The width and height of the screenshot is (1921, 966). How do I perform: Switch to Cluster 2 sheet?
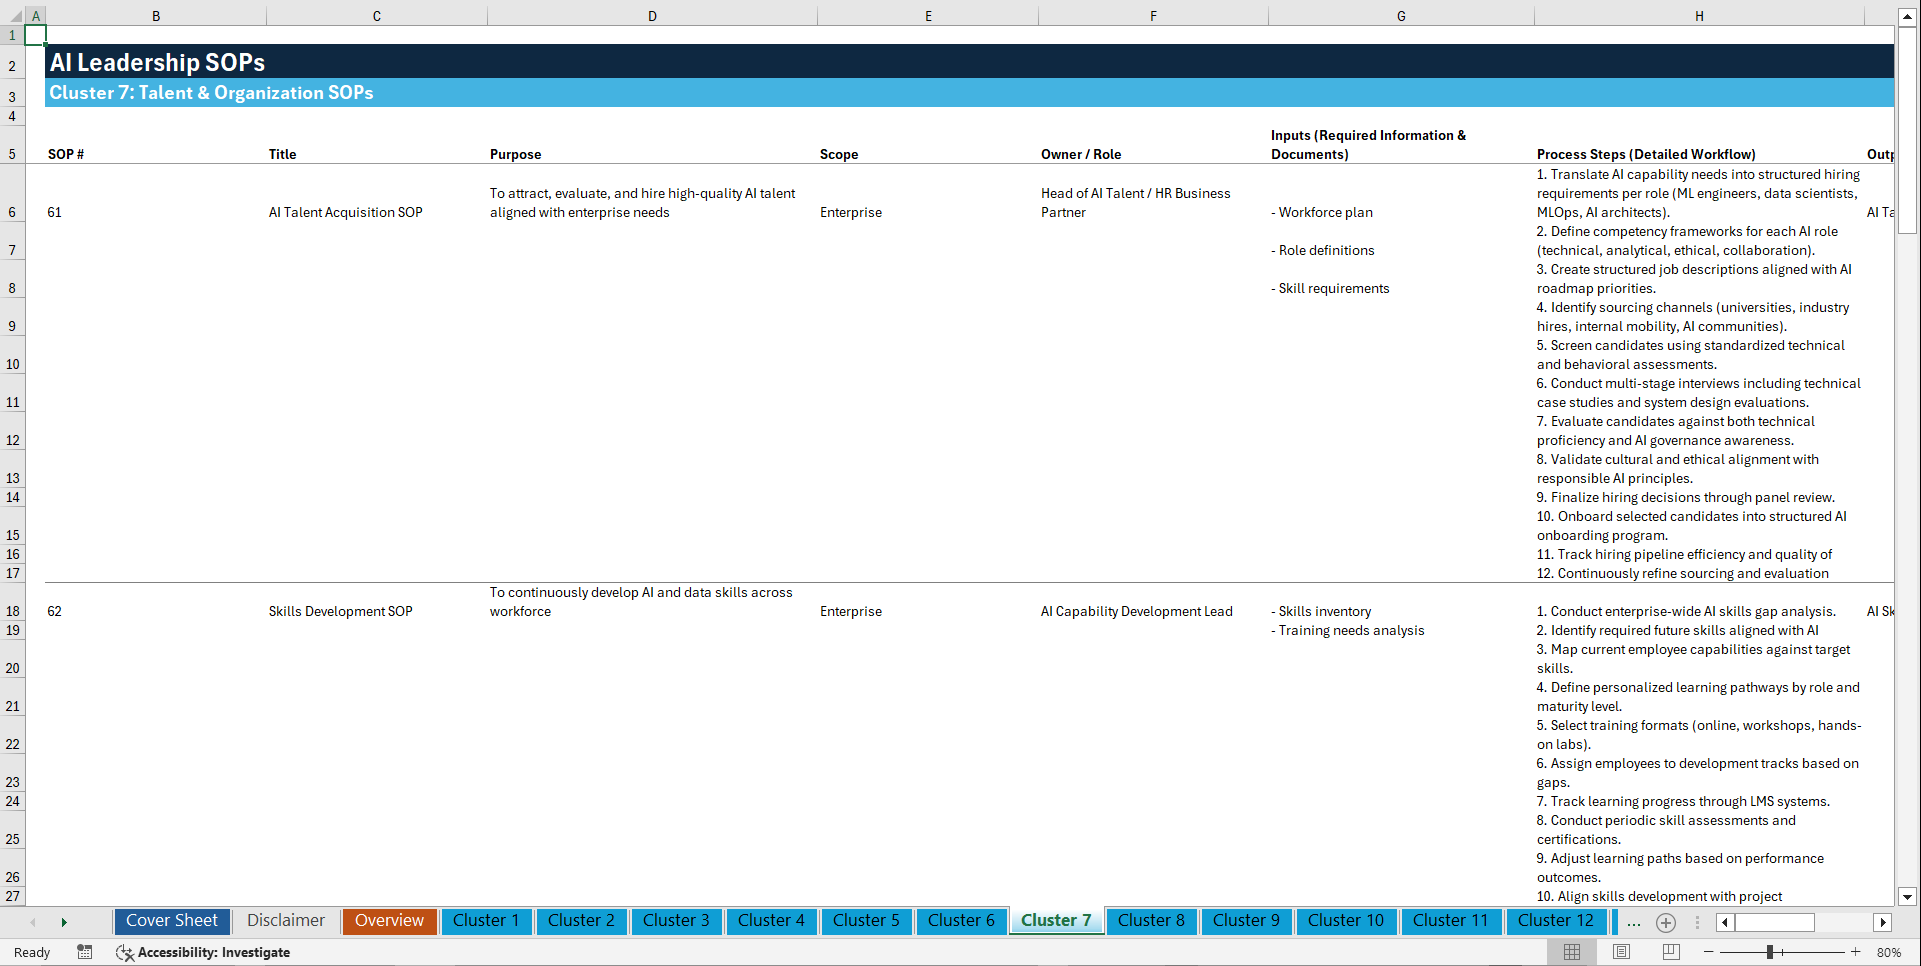click(581, 921)
